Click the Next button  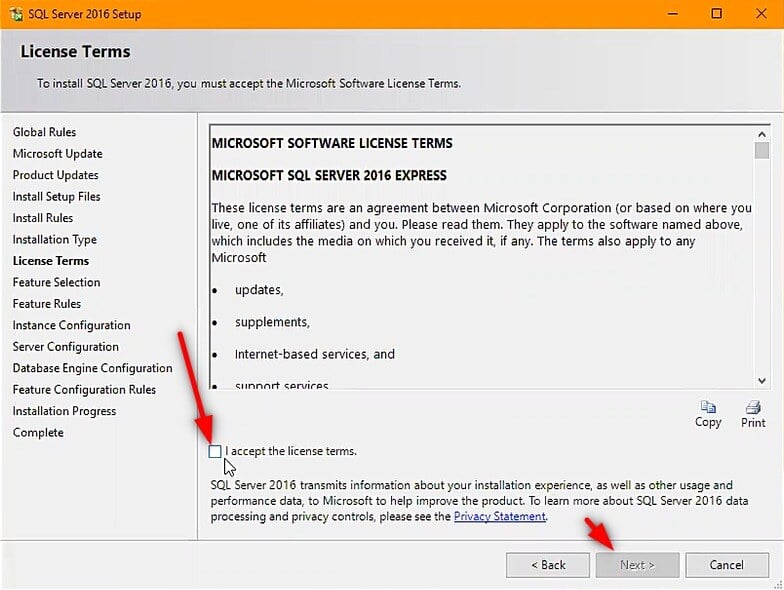(638, 565)
